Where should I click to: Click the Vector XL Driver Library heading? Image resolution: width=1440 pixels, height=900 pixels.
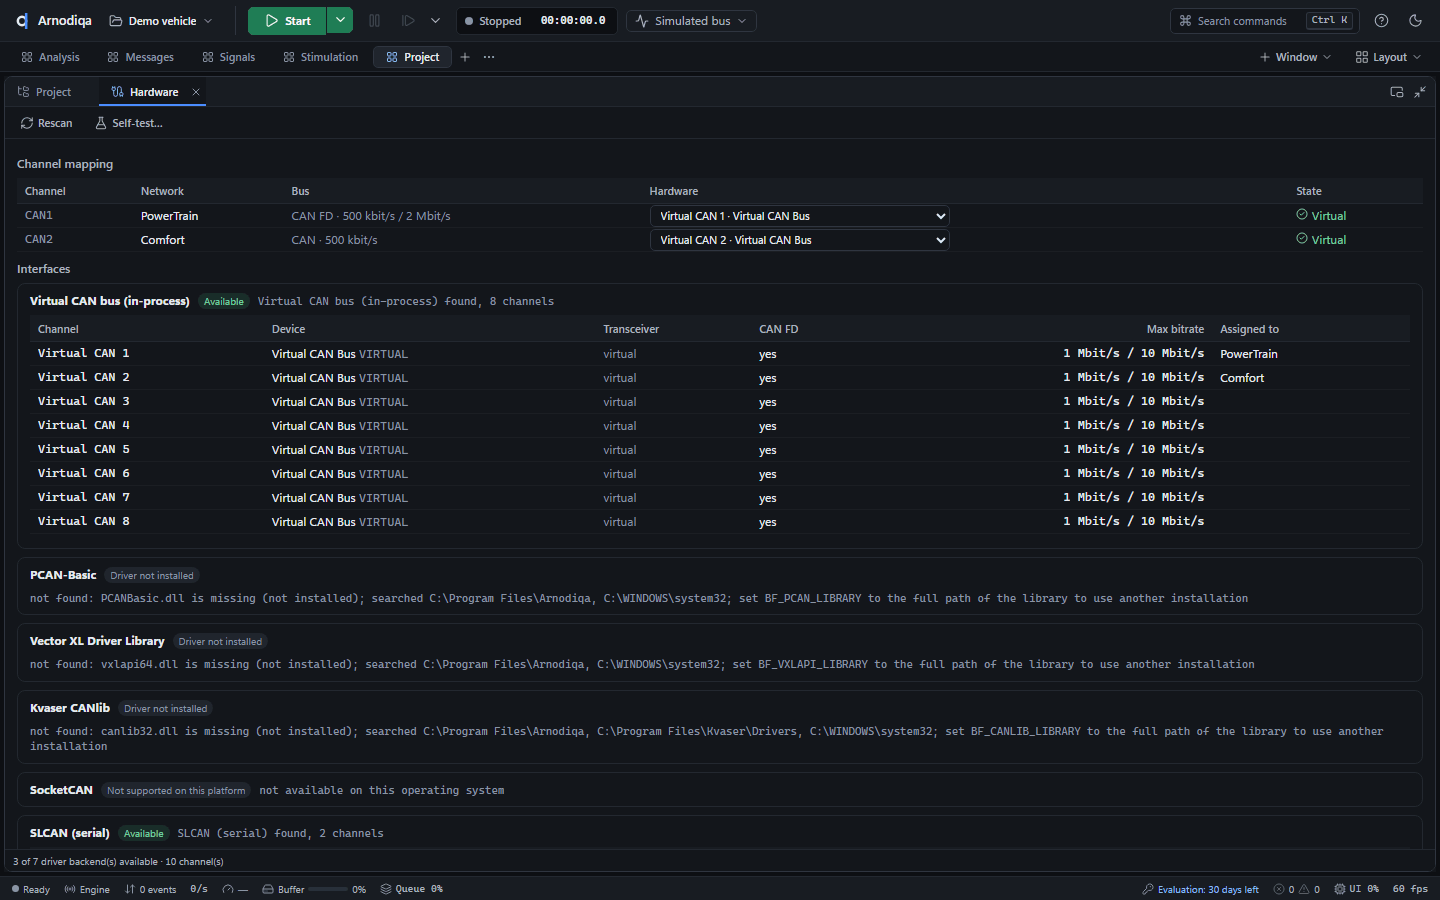pyautogui.click(x=97, y=641)
